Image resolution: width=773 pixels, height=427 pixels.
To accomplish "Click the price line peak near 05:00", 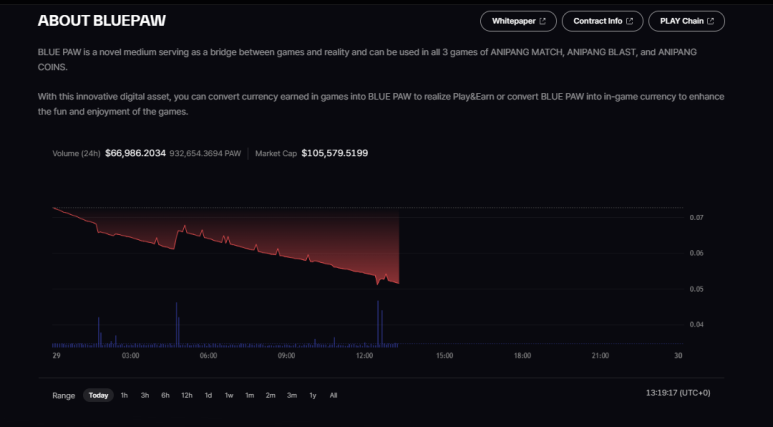I will pyautogui.click(x=185, y=226).
